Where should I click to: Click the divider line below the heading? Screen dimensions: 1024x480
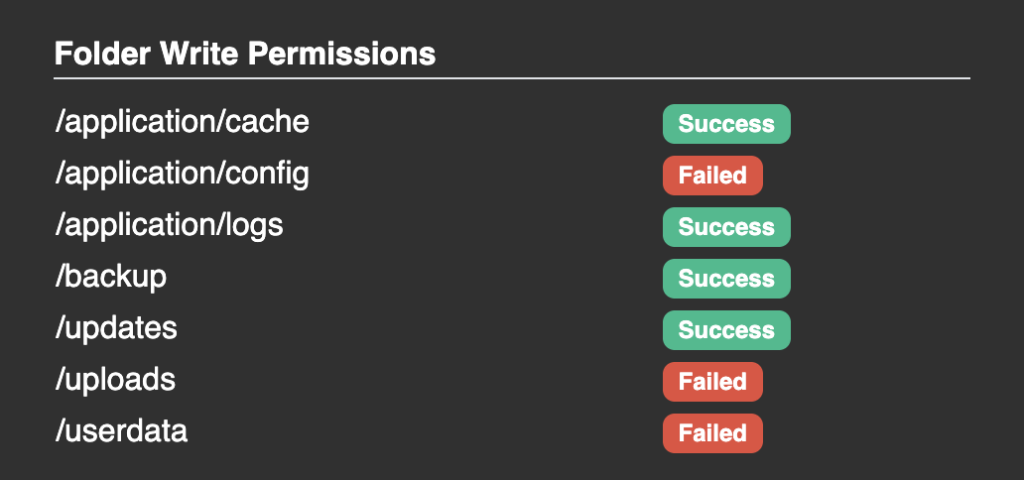[512, 77]
